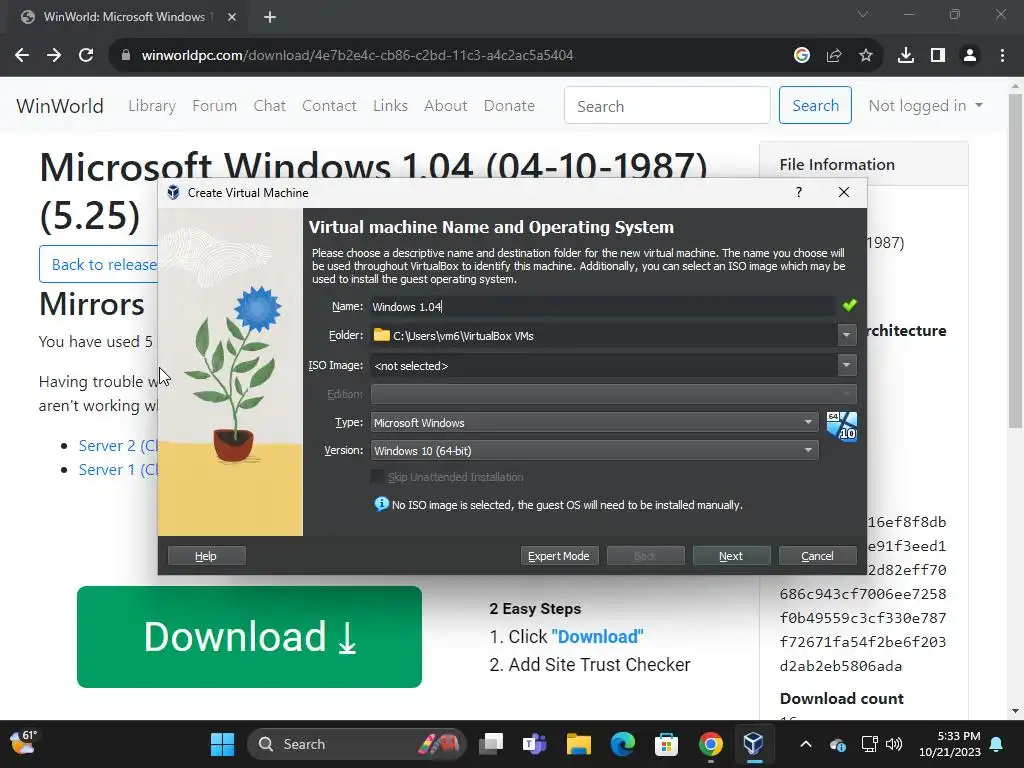Screen dimensions: 1024x768
Task: Toggle the Chrome side panel icon
Action: click(x=938, y=56)
